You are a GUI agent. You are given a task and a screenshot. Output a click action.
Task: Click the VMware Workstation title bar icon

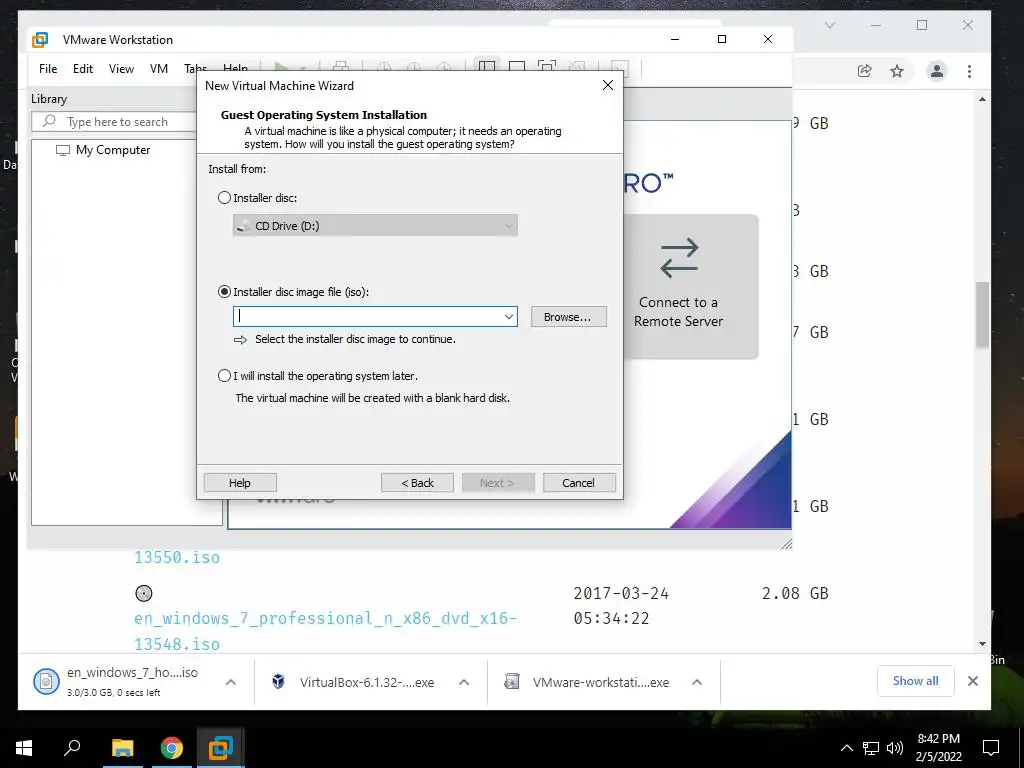coord(40,40)
